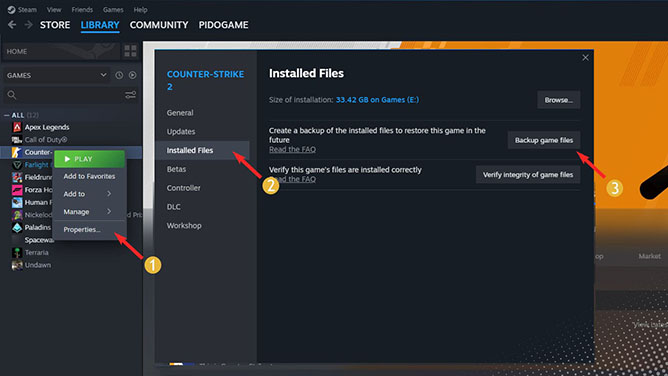Screen dimensions: 668x376
Task: Click the Apex Legends game icon
Action: point(17,127)
